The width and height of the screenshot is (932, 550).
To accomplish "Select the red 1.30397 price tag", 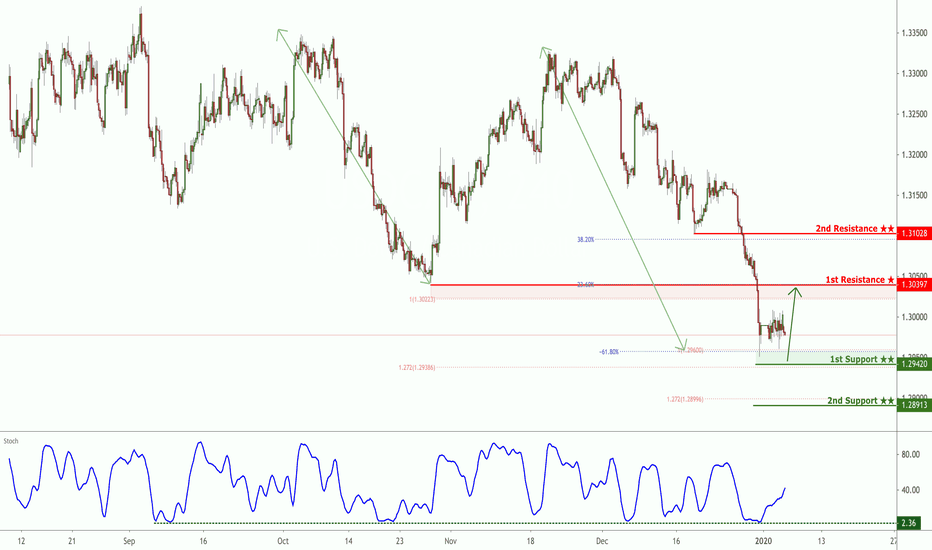I will (914, 285).
